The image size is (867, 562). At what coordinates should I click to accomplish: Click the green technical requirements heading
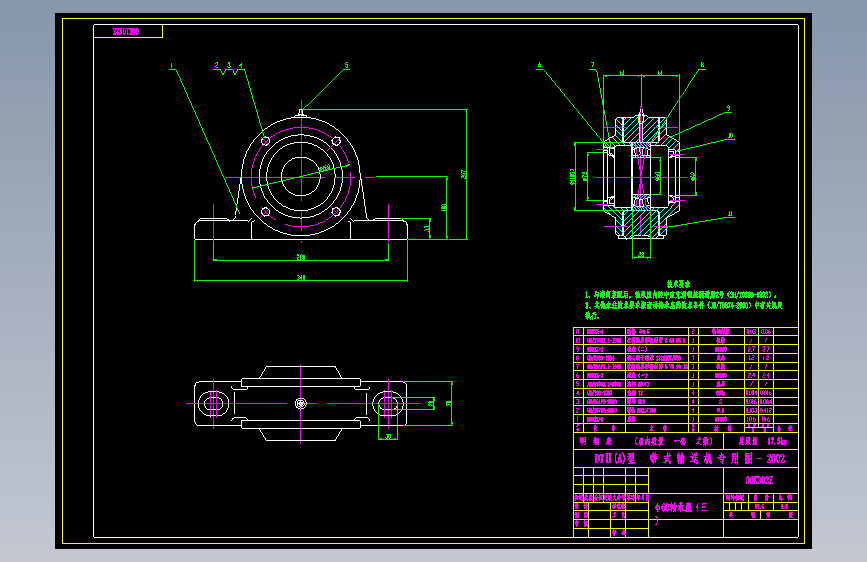(678, 284)
